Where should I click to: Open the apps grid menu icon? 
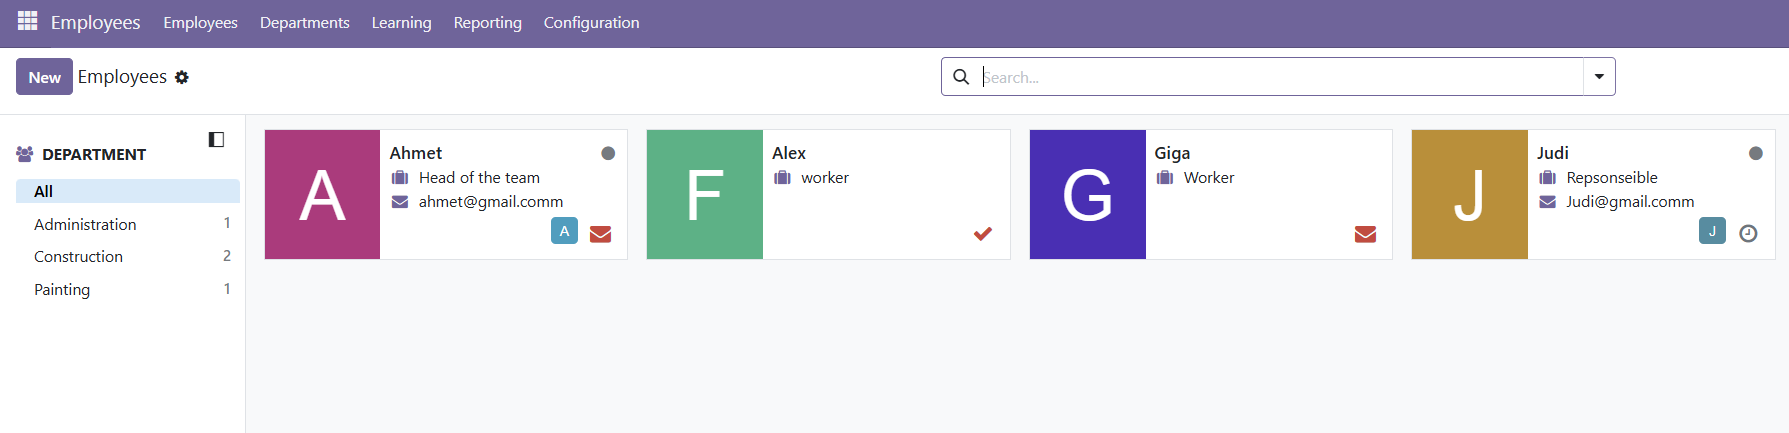27,21
